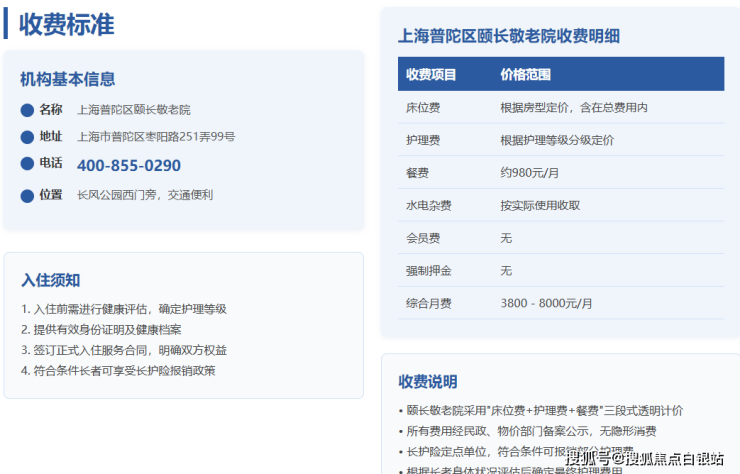Click the 餐费 row label
The width and height of the screenshot is (740, 474).
[x=417, y=173]
